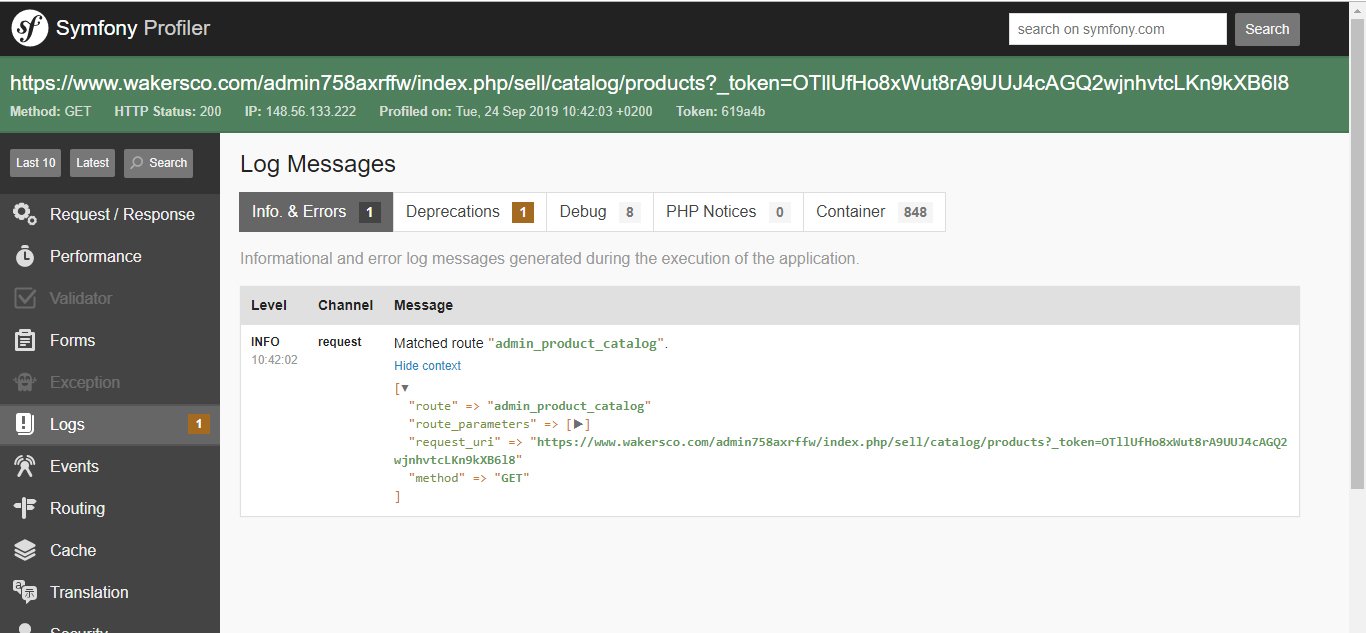Click the Hide context link

[427, 366]
